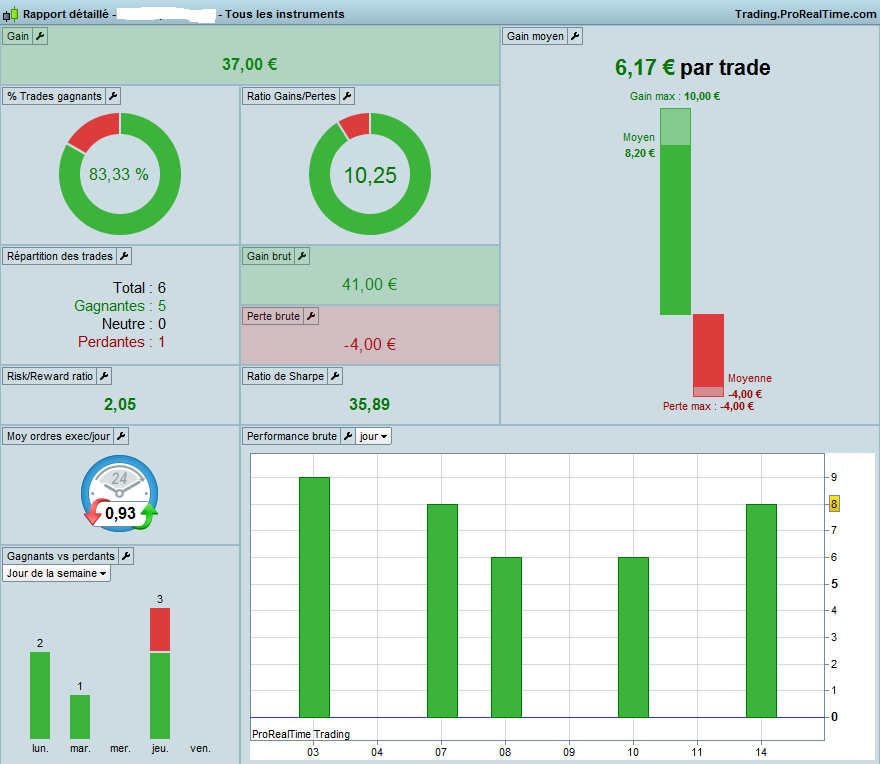The height and width of the screenshot is (764, 880).
Task: Click wrench beside Moy ordres exec/jour
Action: pos(121,436)
